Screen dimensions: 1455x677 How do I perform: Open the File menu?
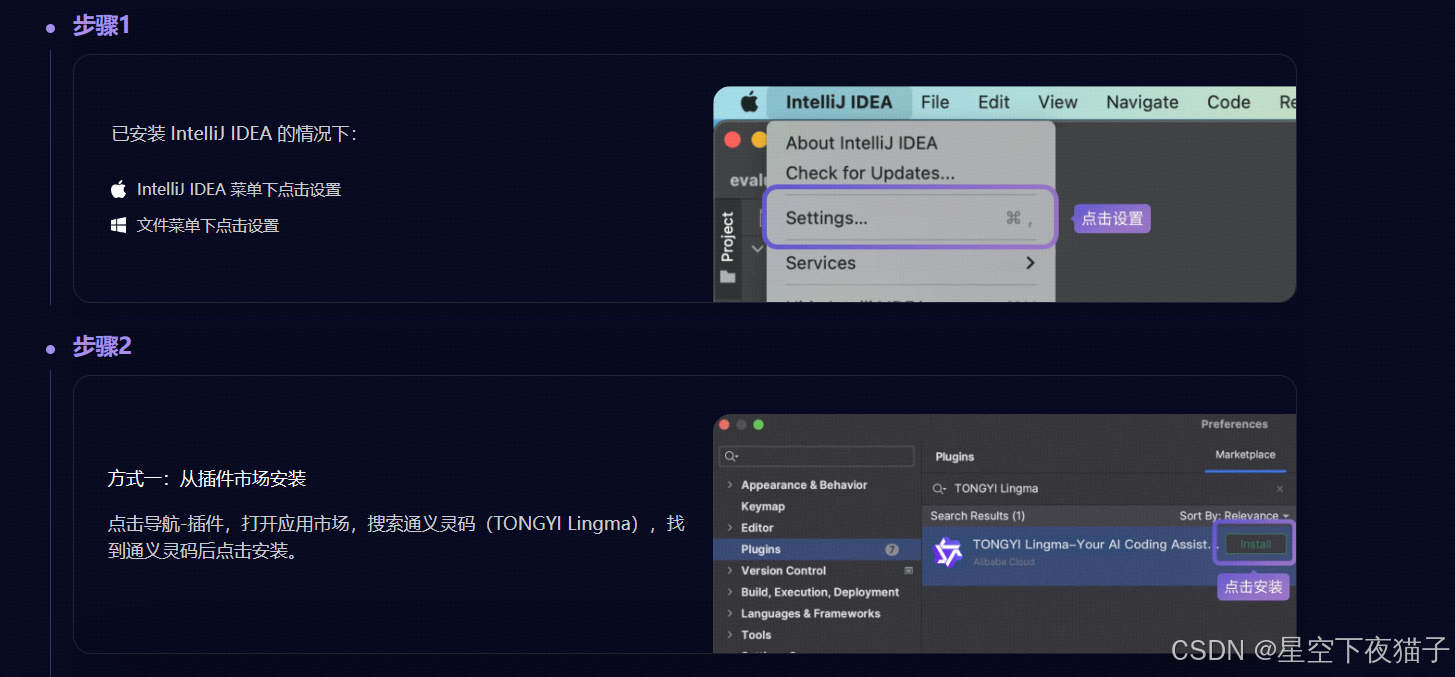coord(935,102)
